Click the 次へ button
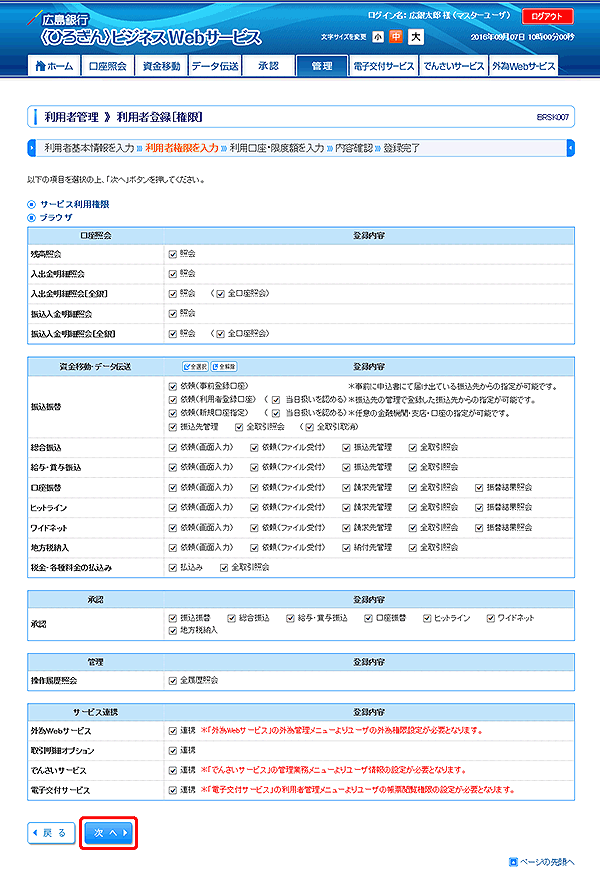600x874 pixels. coord(109,833)
